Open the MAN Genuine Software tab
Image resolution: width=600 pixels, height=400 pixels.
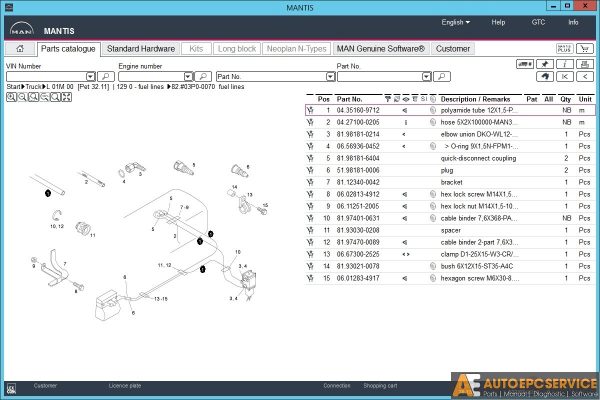[x=381, y=49]
